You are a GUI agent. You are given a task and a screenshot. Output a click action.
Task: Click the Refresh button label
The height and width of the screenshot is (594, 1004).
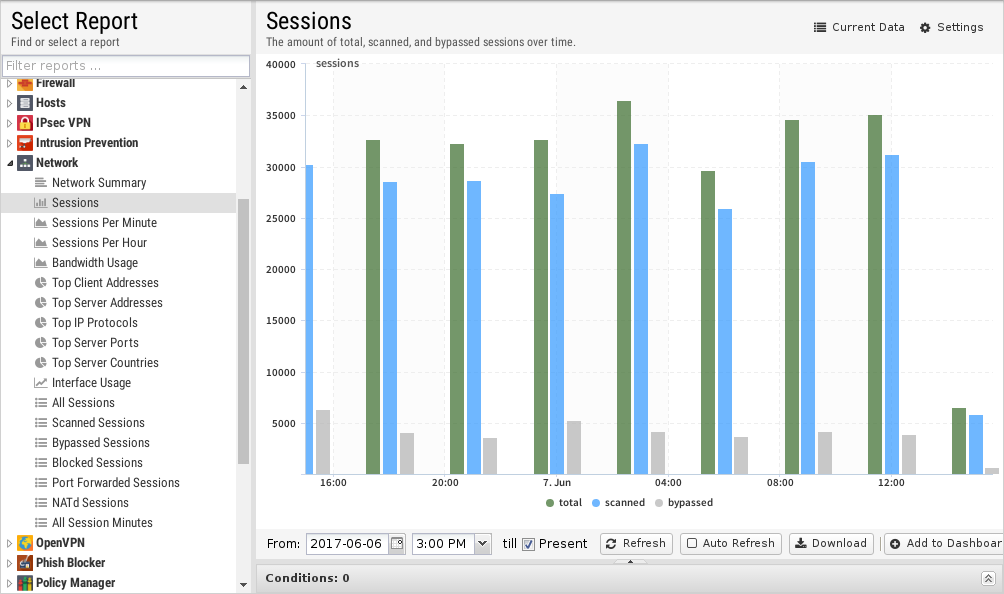pyautogui.click(x=644, y=543)
